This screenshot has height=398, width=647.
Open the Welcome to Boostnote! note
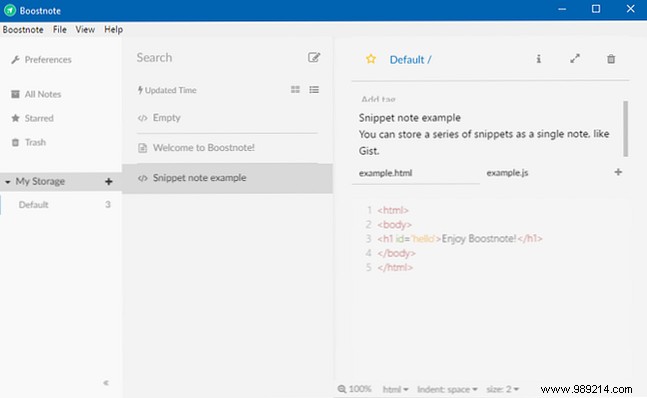[227, 148]
